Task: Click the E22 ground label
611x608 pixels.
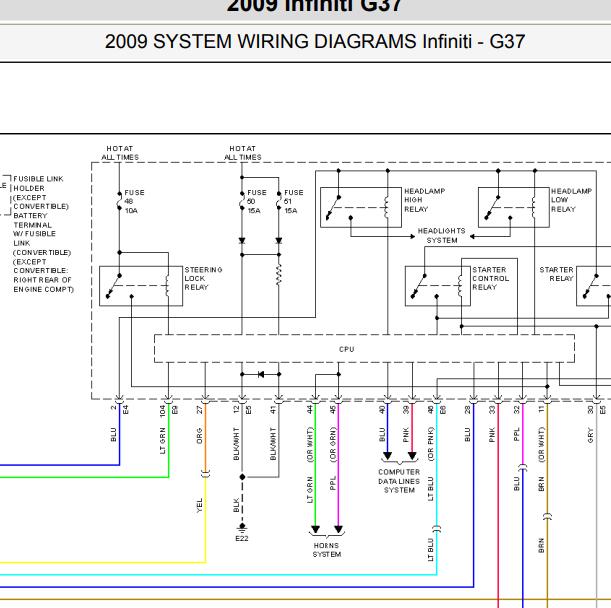Action: [x=242, y=538]
